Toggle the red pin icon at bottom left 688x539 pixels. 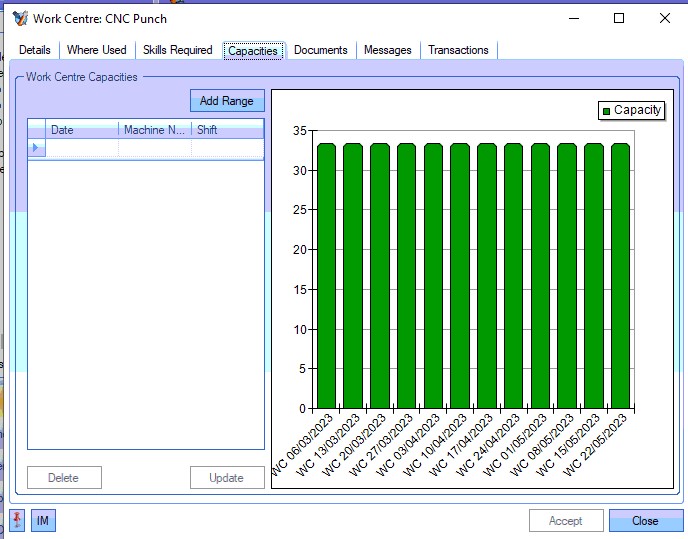pos(17,520)
